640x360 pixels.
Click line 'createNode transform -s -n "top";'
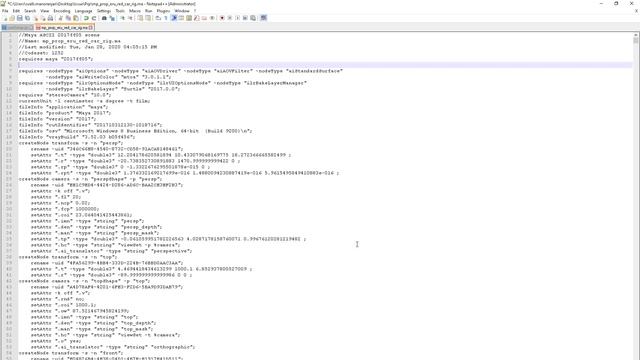click(68, 257)
